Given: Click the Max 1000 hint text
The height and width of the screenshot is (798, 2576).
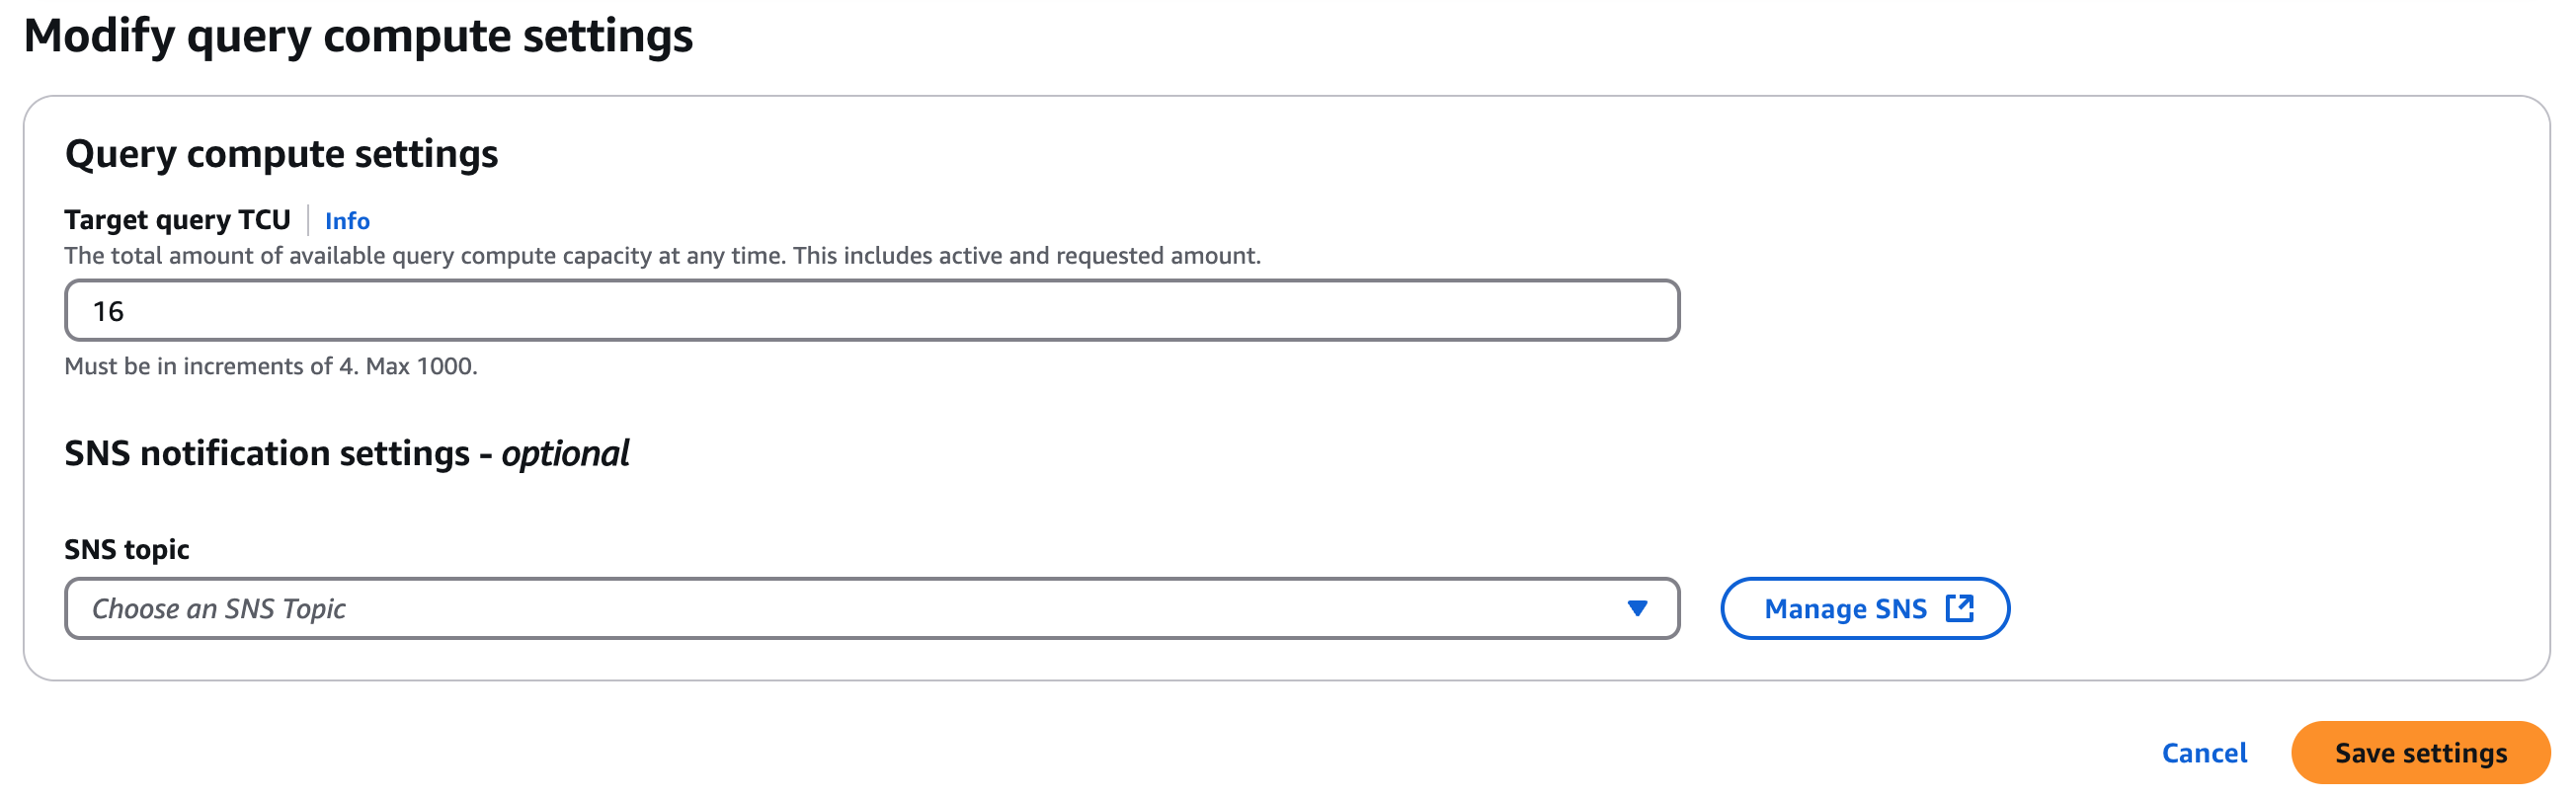Looking at the screenshot, I should pyautogui.click(x=421, y=367).
